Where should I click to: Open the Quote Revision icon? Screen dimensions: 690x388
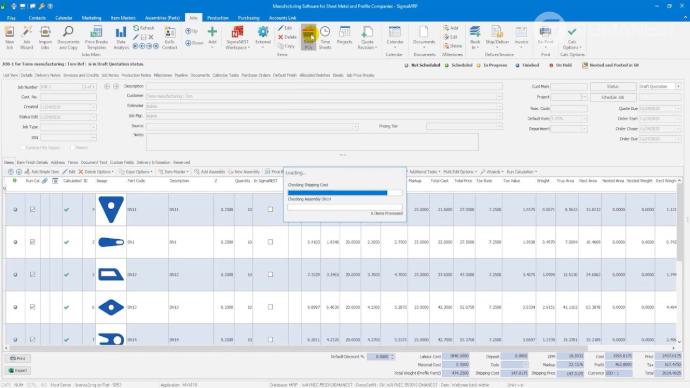tap(366, 37)
